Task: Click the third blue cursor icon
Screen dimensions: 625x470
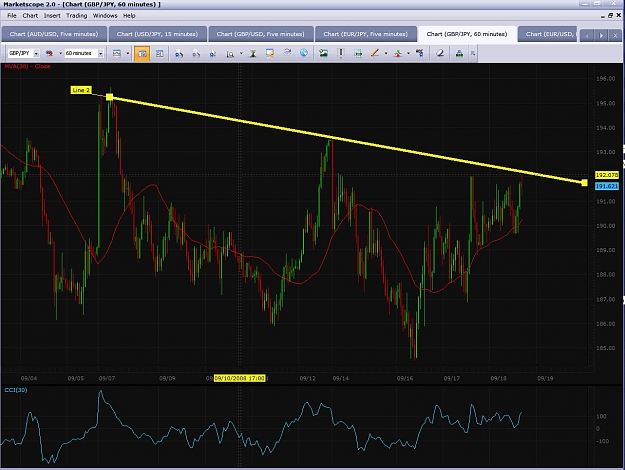Action: pyautogui.click(x=213, y=53)
